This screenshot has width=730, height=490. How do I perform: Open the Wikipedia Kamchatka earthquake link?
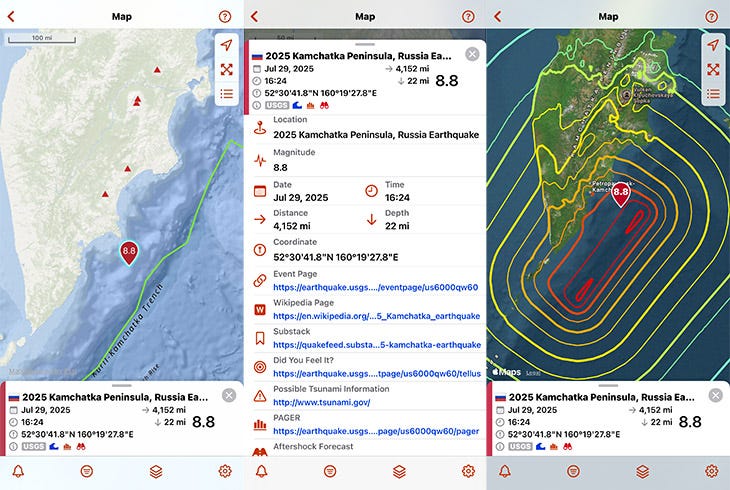click(x=376, y=316)
